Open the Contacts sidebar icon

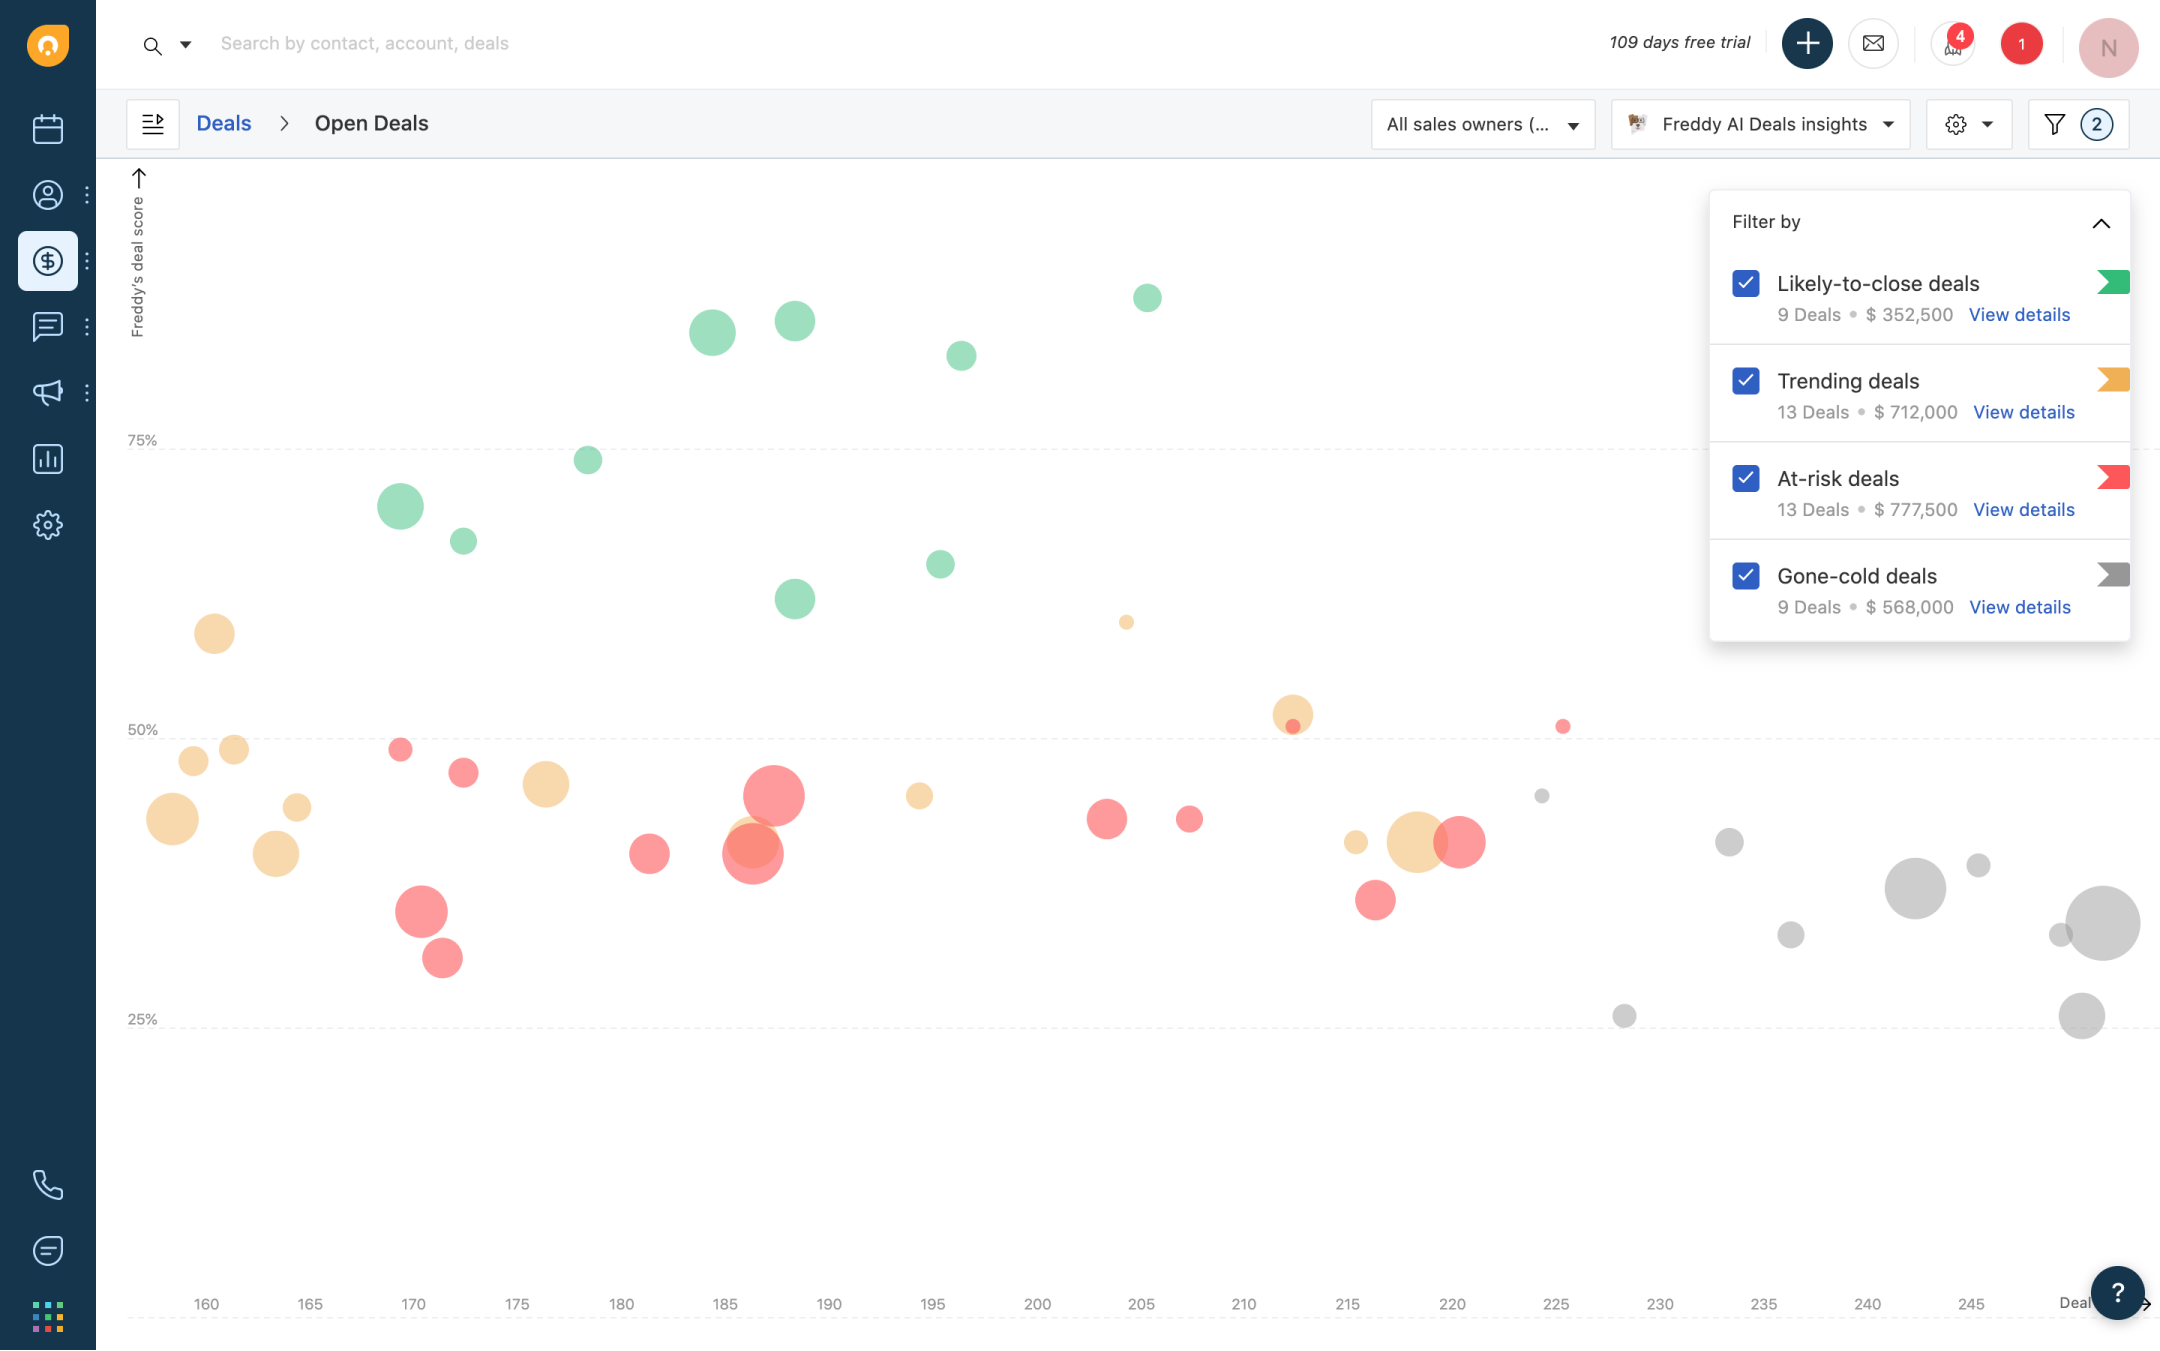click(48, 195)
